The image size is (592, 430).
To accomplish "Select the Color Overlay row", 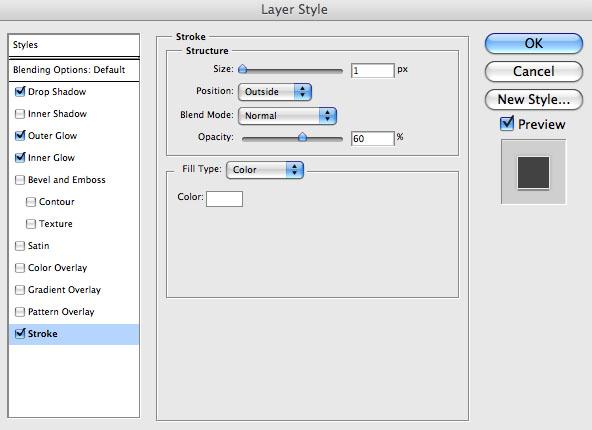I will 74,268.
